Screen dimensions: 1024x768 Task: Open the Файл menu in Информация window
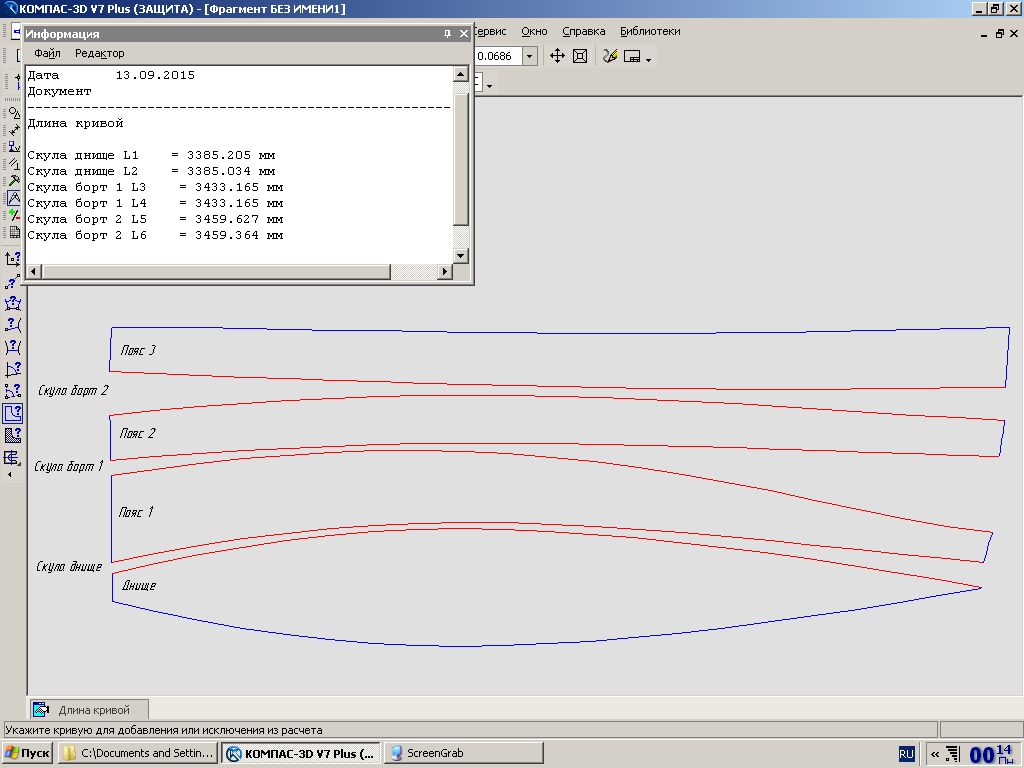point(47,53)
